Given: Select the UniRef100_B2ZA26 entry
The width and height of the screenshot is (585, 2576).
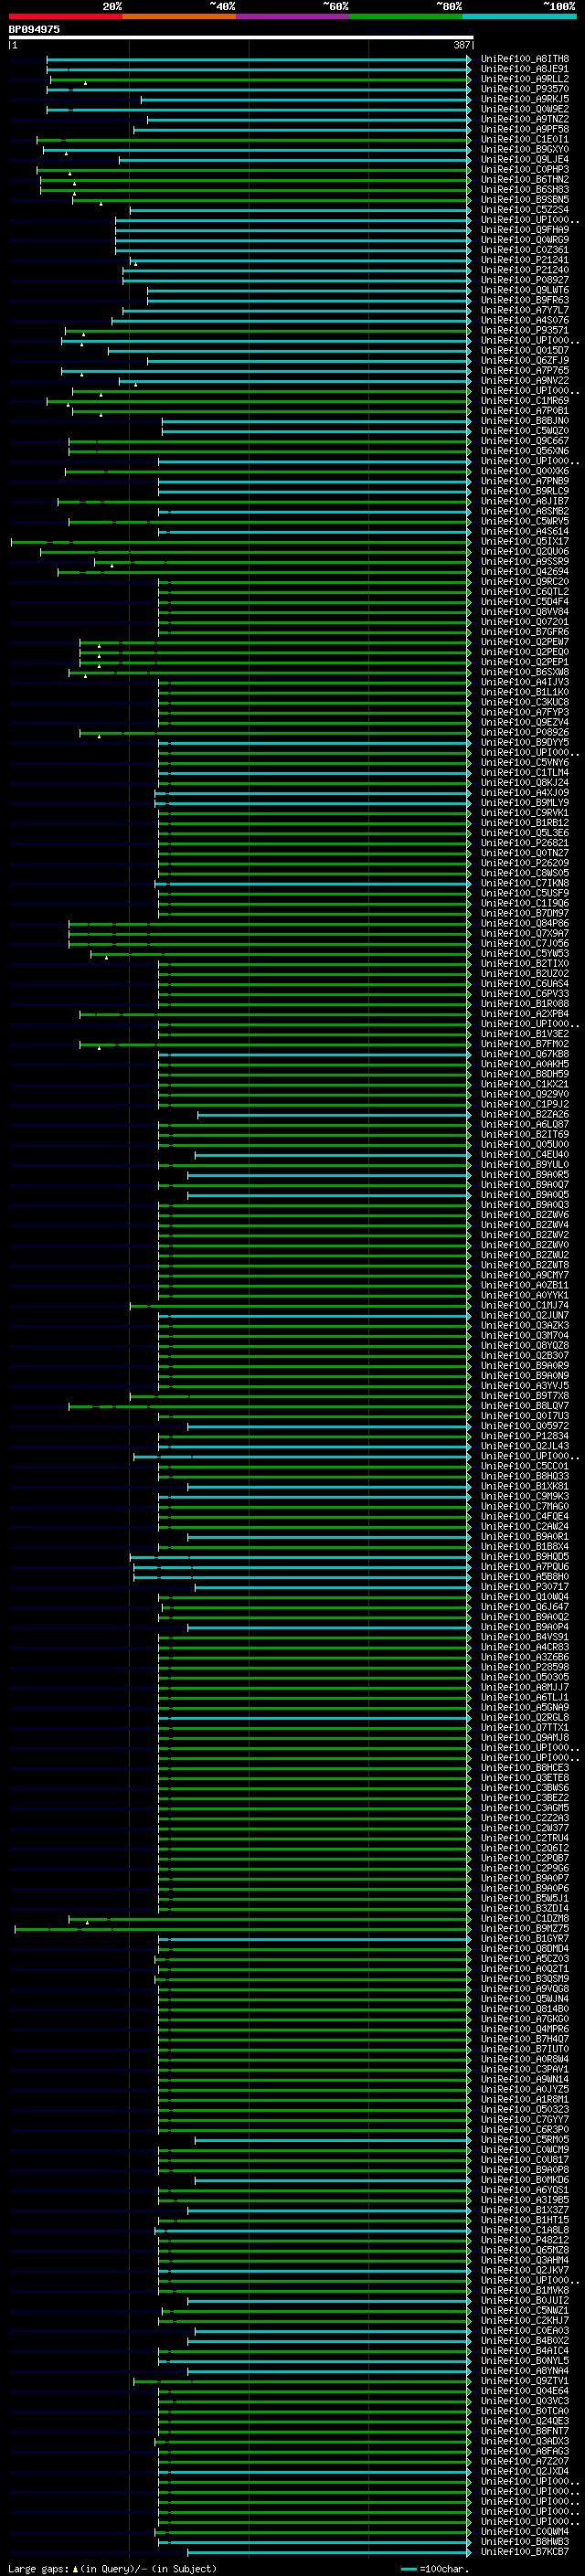Looking at the screenshot, I should click(x=524, y=1114).
